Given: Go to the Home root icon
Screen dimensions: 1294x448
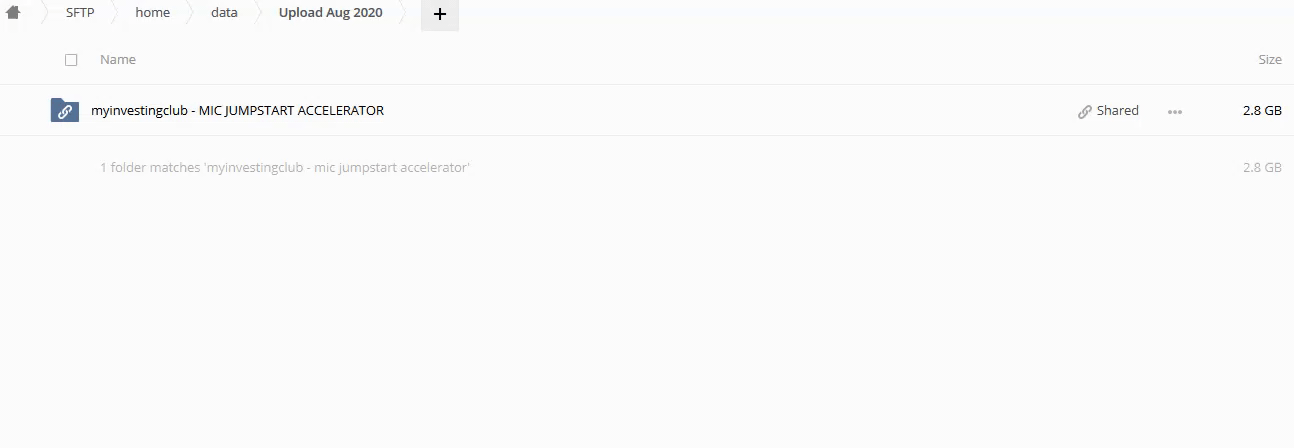Looking at the screenshot, I should tap(13, 13).
